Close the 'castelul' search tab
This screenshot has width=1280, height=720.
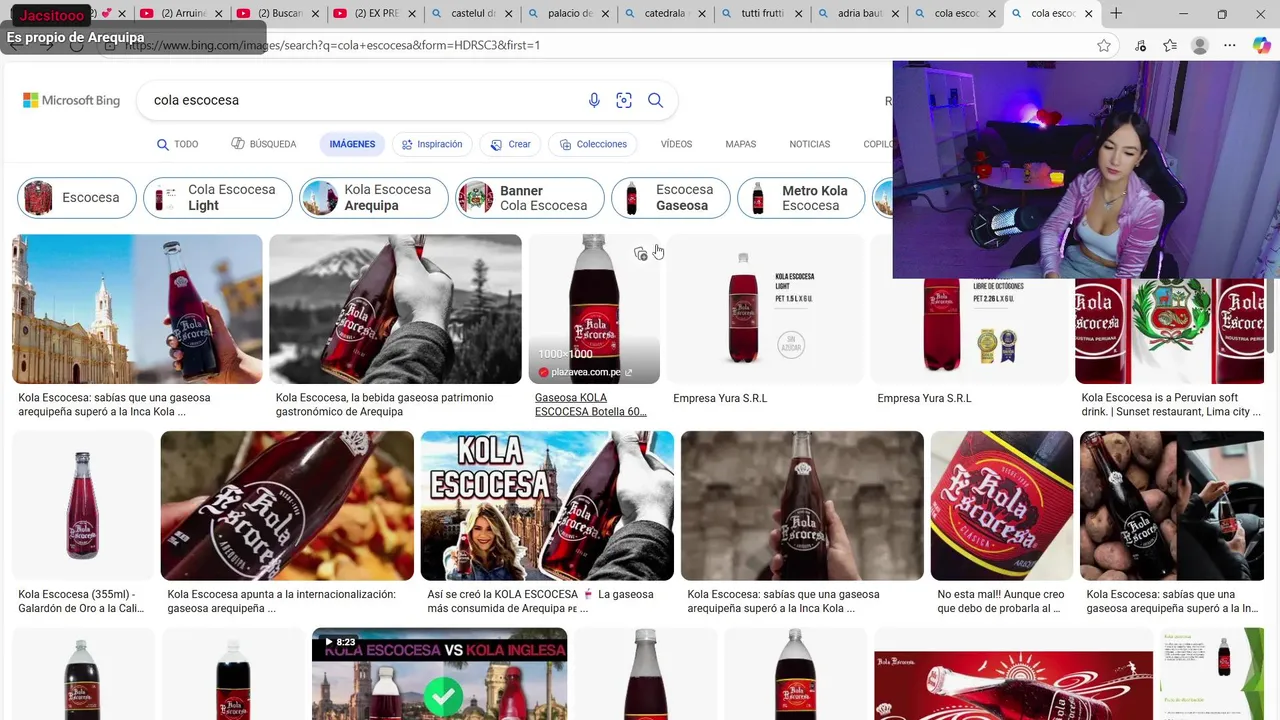(x=507, y=14)
